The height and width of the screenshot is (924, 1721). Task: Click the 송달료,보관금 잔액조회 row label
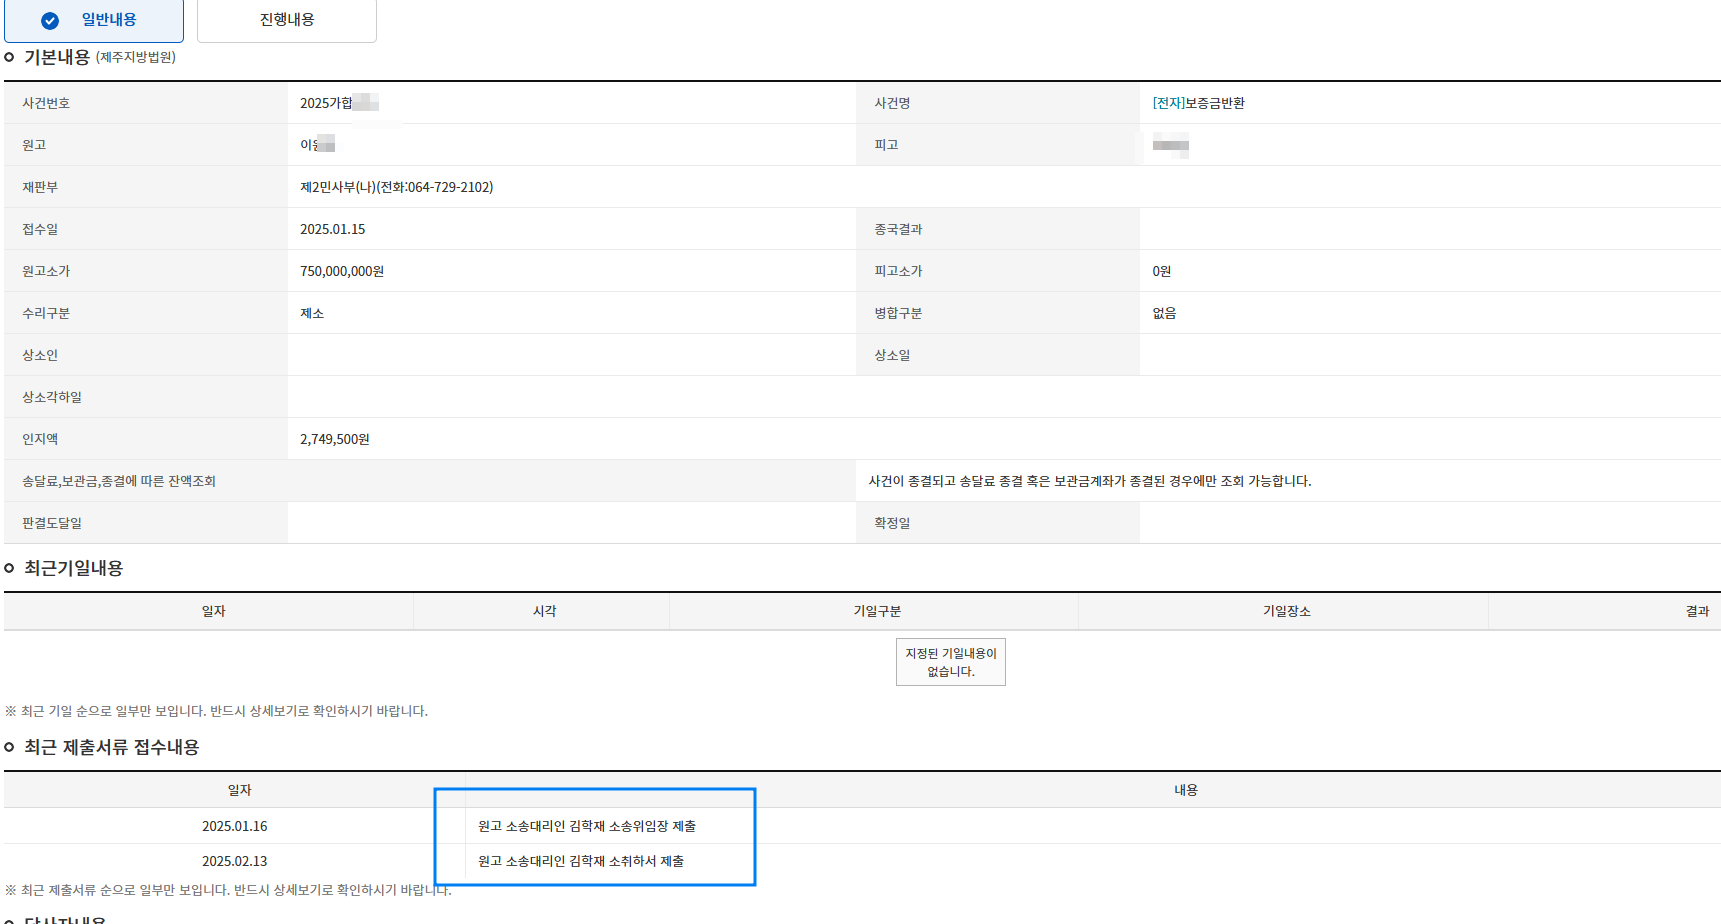[119, 481]
